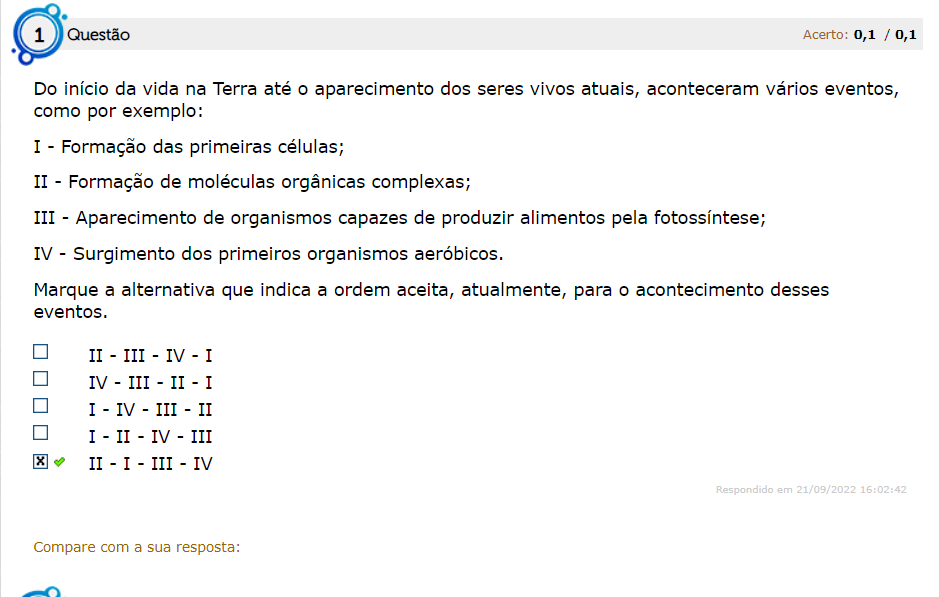Click the green correct-answer check mark
Screen dimensions: 939x597
click(x=60, y=462)
